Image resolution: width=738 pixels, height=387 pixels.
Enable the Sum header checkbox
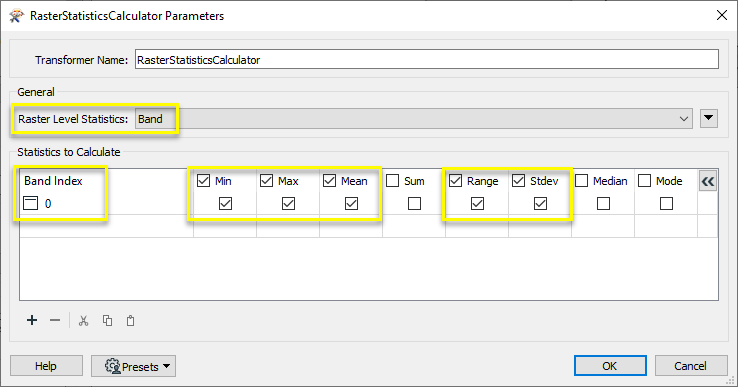click(x=393, y=181)
